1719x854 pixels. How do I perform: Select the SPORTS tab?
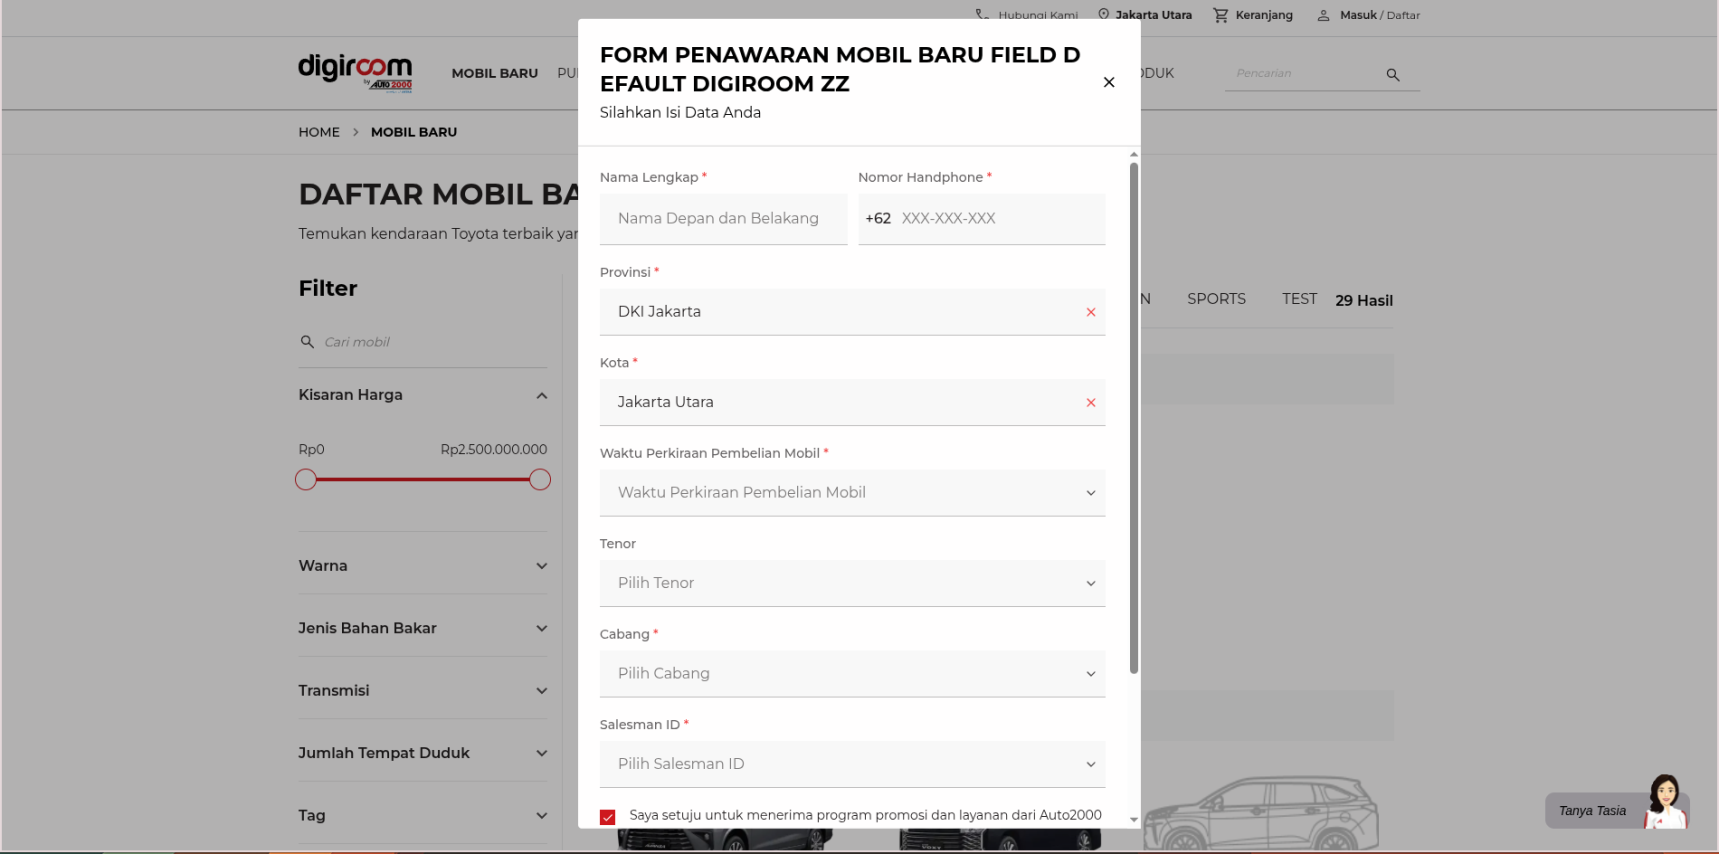click(1216, 299)
